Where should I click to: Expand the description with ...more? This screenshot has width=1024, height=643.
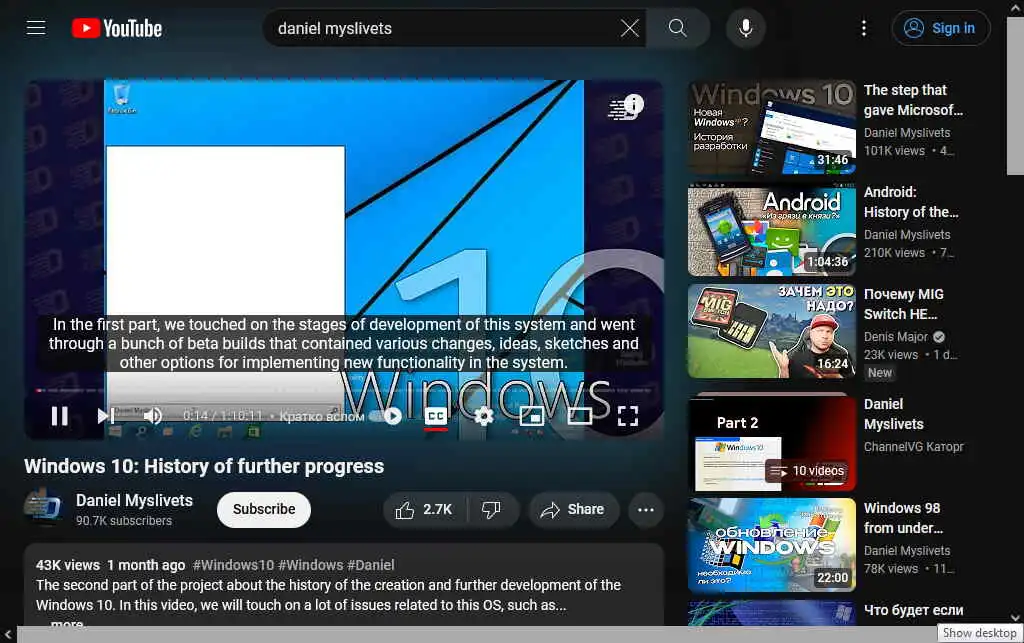pyautogui.click(x=67, y=623)
